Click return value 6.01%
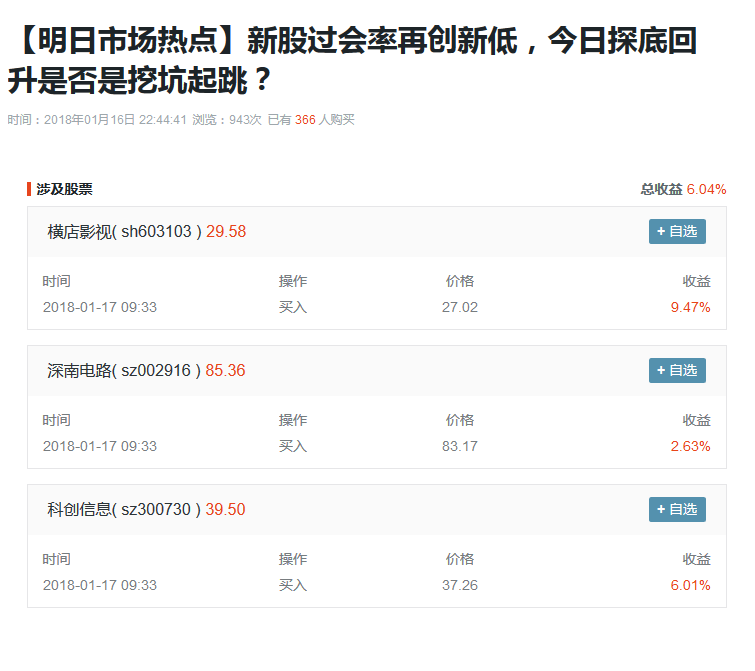The height and width of the screenshot is (671, 755). point(690,585)
